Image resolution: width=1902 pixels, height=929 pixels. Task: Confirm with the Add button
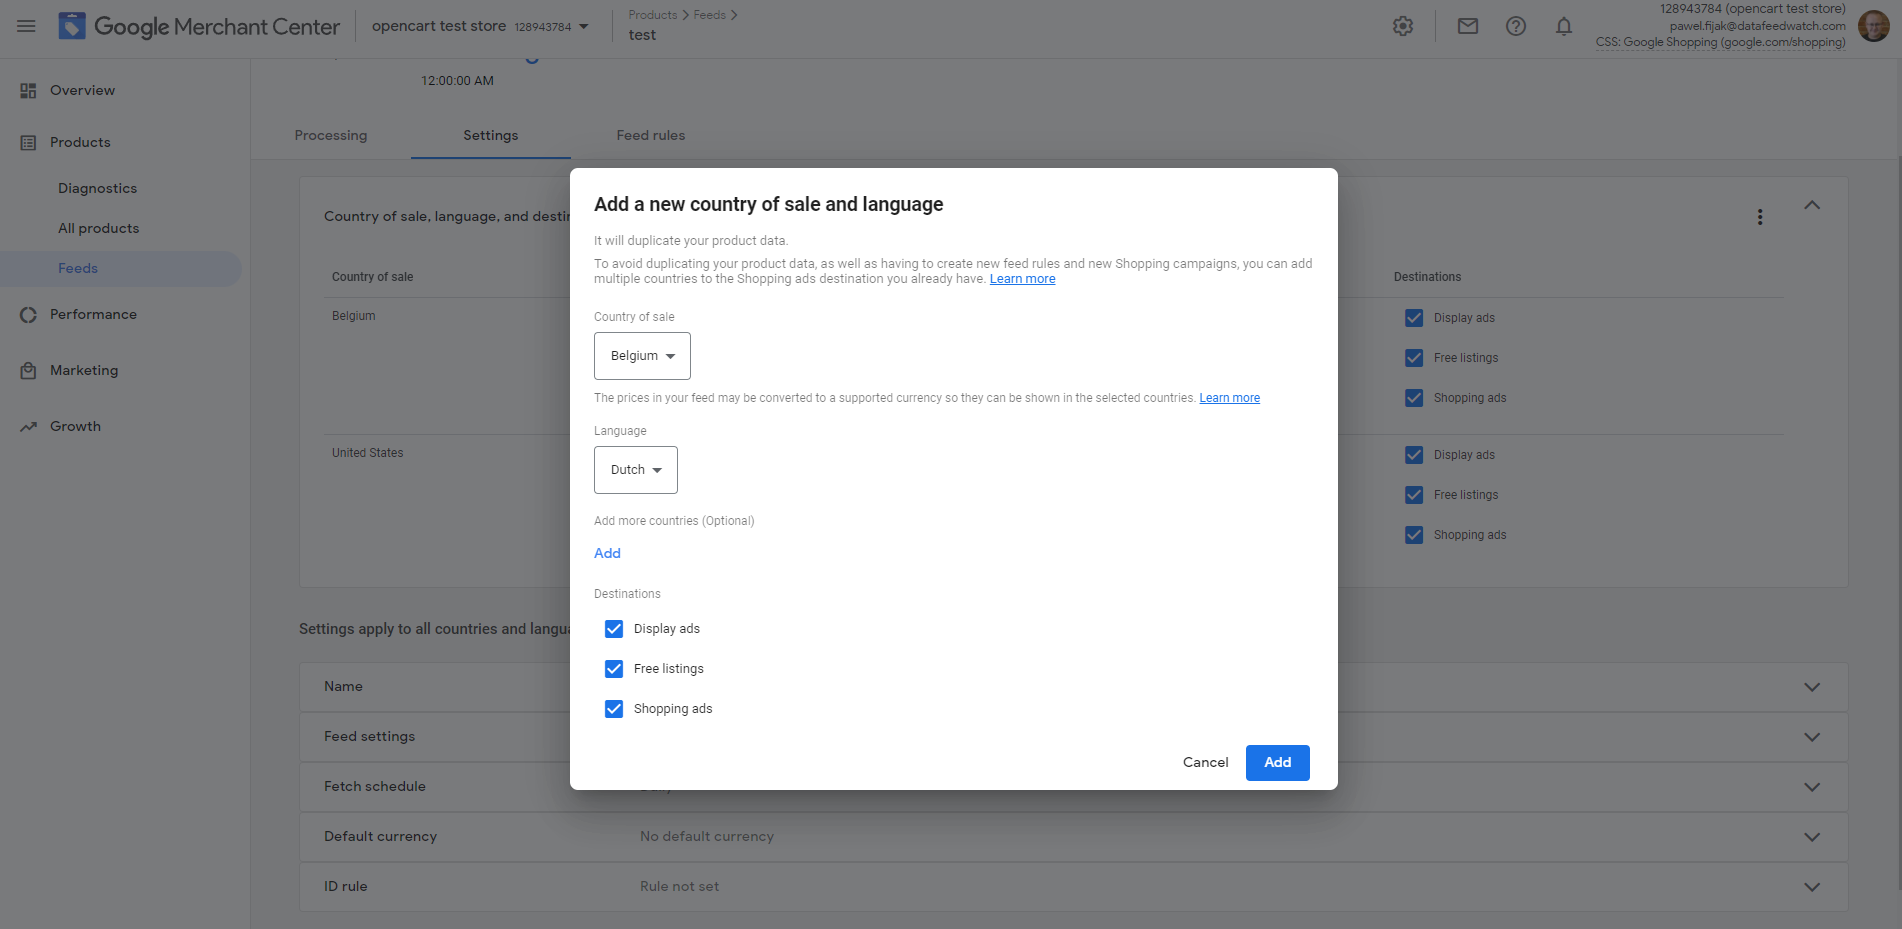pyautogui.click(x=1277, y=762)
